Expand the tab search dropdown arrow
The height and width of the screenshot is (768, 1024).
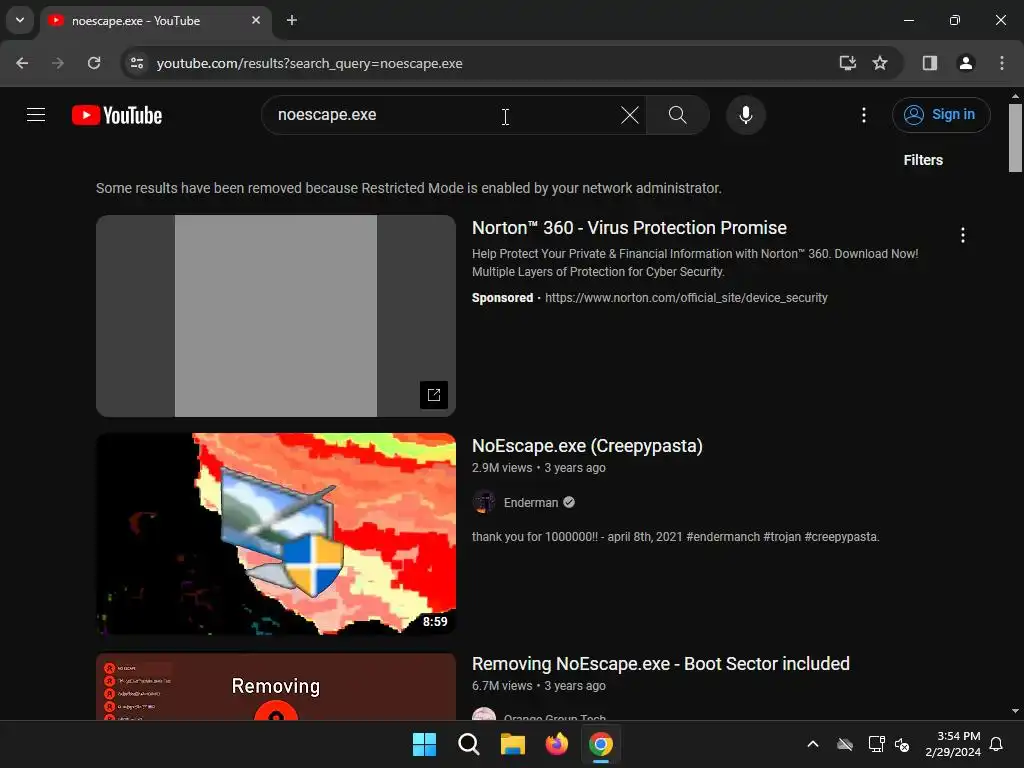click(20, 20)
